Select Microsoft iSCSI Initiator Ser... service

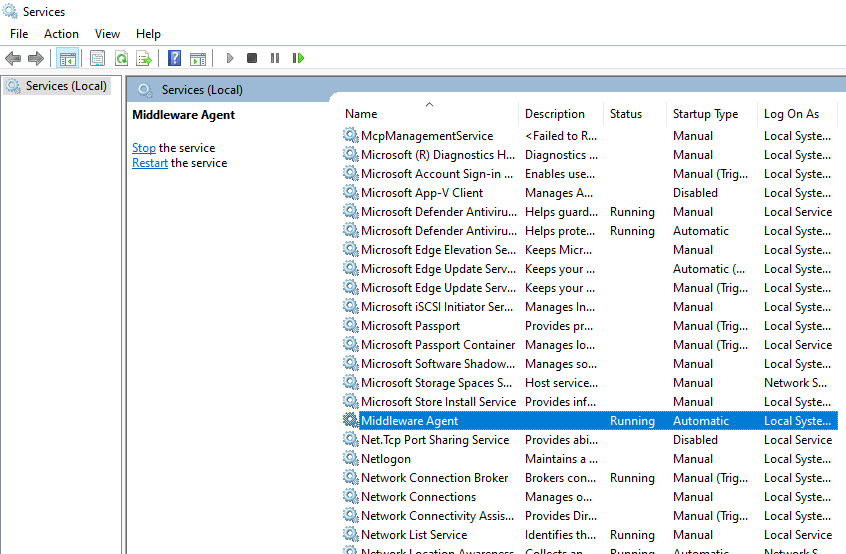[437, 306]
